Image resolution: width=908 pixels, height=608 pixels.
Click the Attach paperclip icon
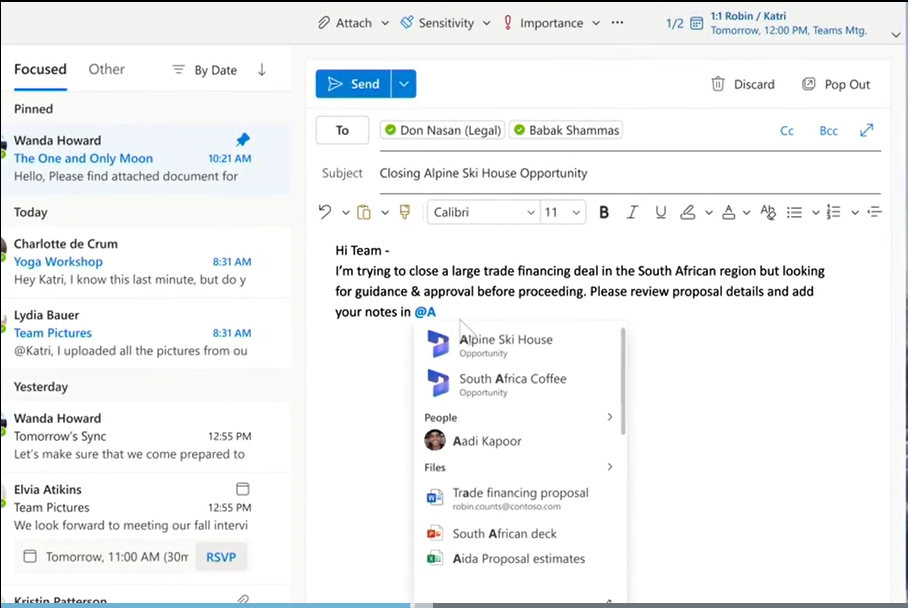pos(324,23)
